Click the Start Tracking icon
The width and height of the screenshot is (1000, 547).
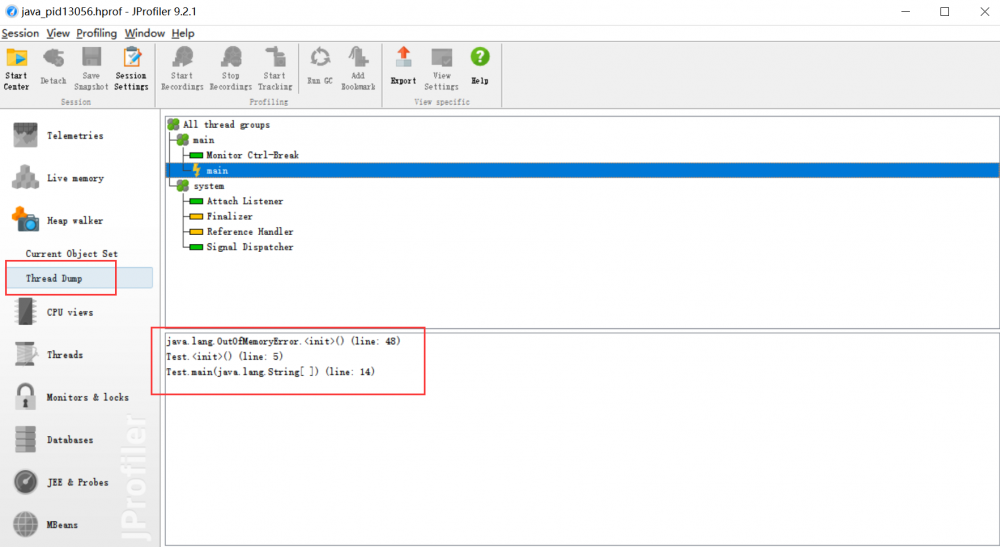click(275, 69)
